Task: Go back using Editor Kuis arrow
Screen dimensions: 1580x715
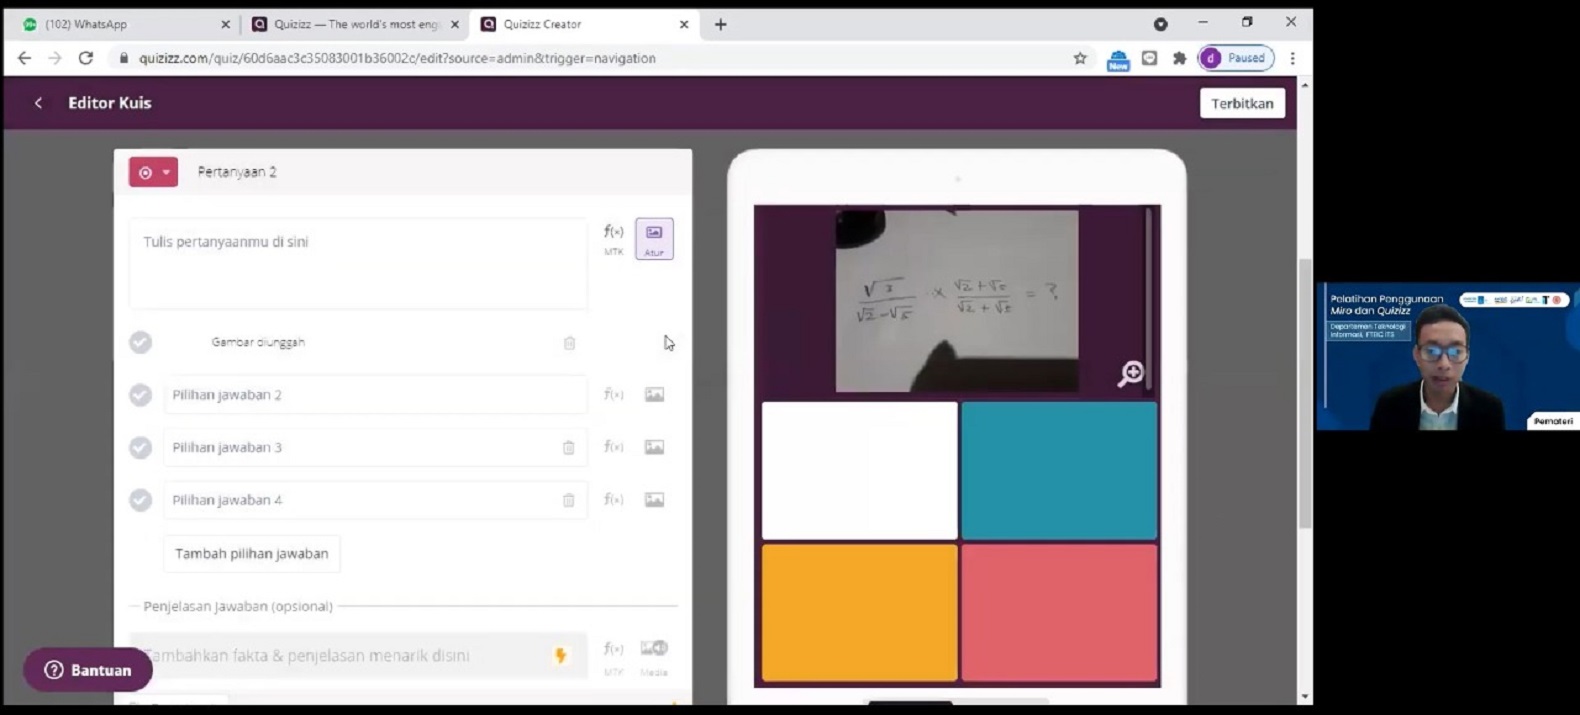Action: point(38,103)
